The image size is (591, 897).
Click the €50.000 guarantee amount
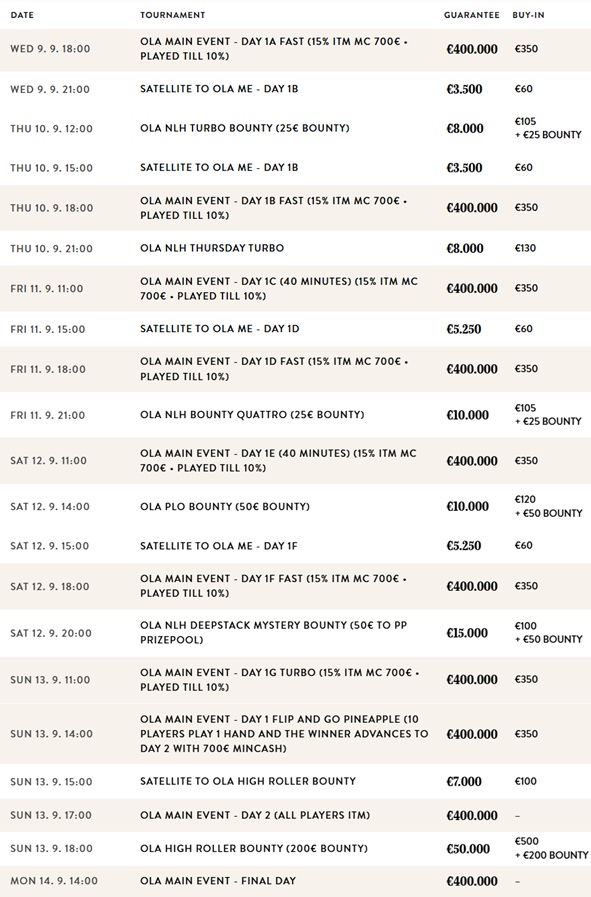click(x=468, y=849)
